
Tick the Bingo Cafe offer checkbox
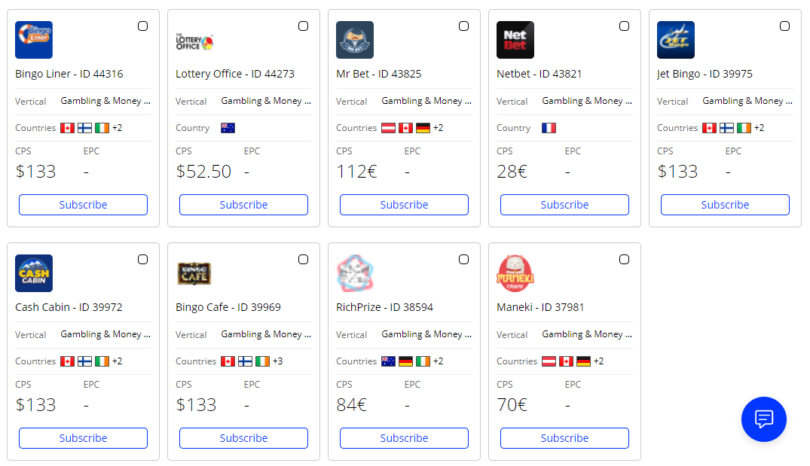(x=303, y=259)
